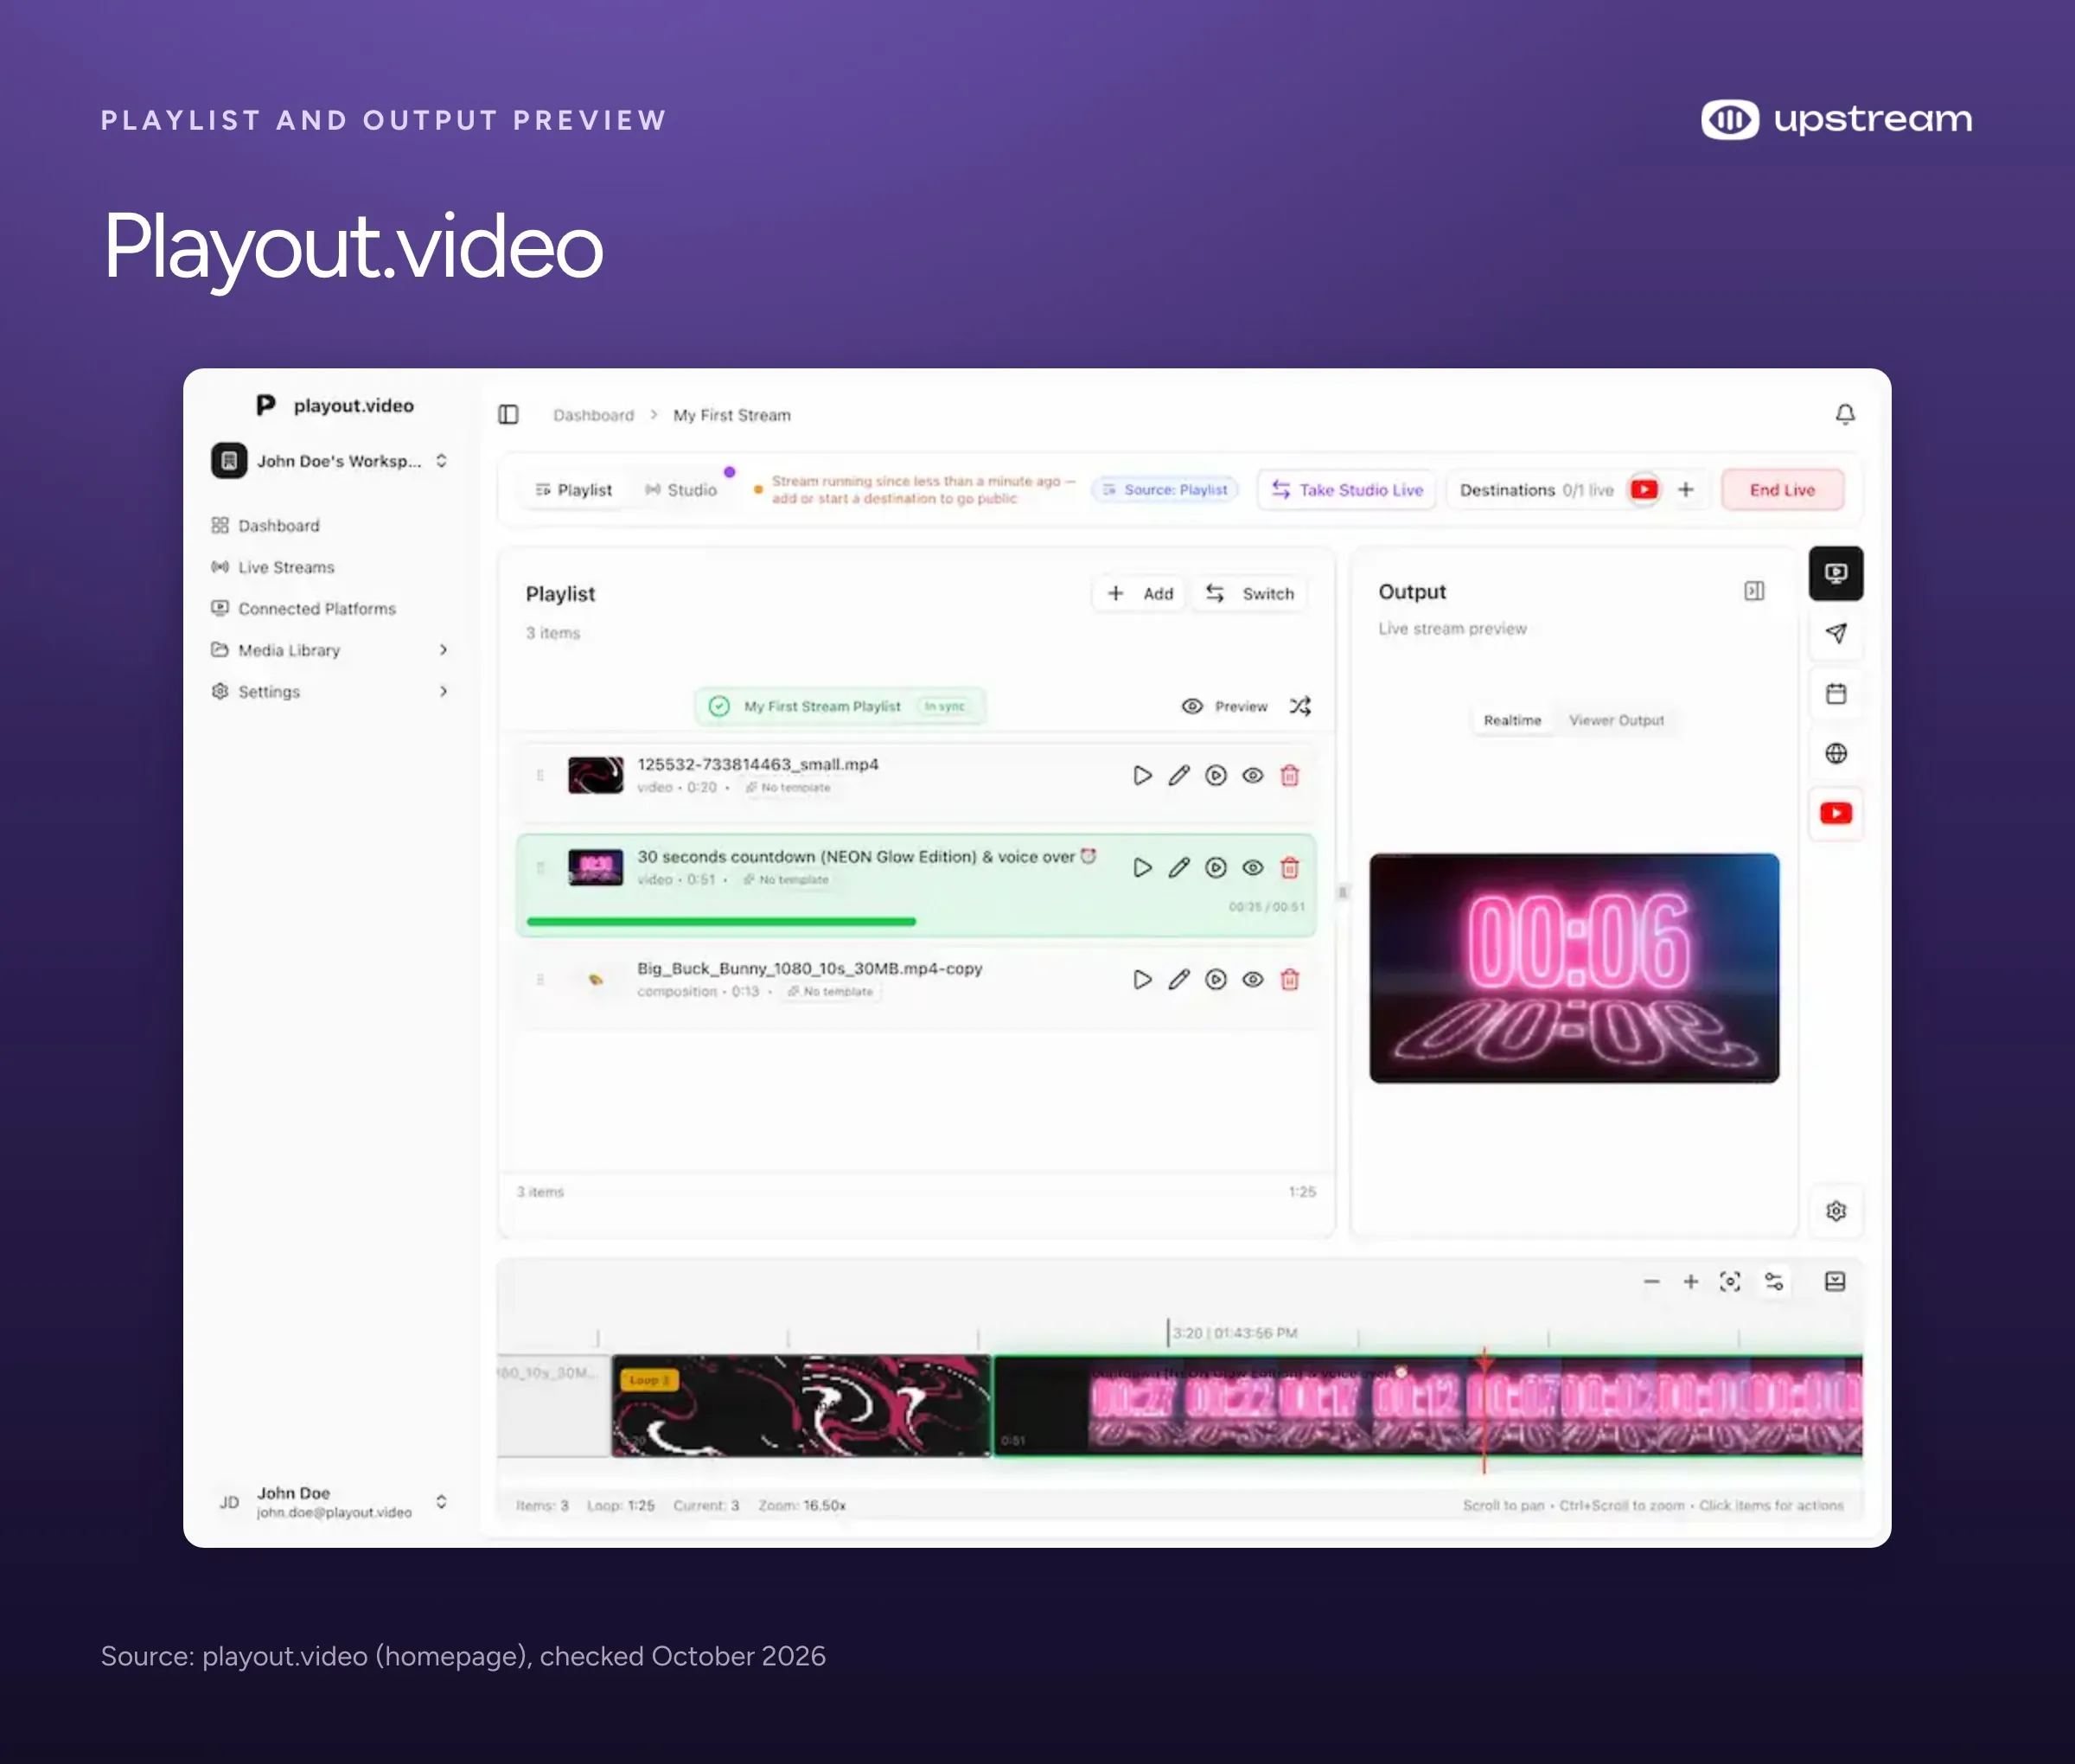Open the gear settings icon in the right rail
The height and width of the screenshot is (1764, 2075).
(x=1836, y=1211)
